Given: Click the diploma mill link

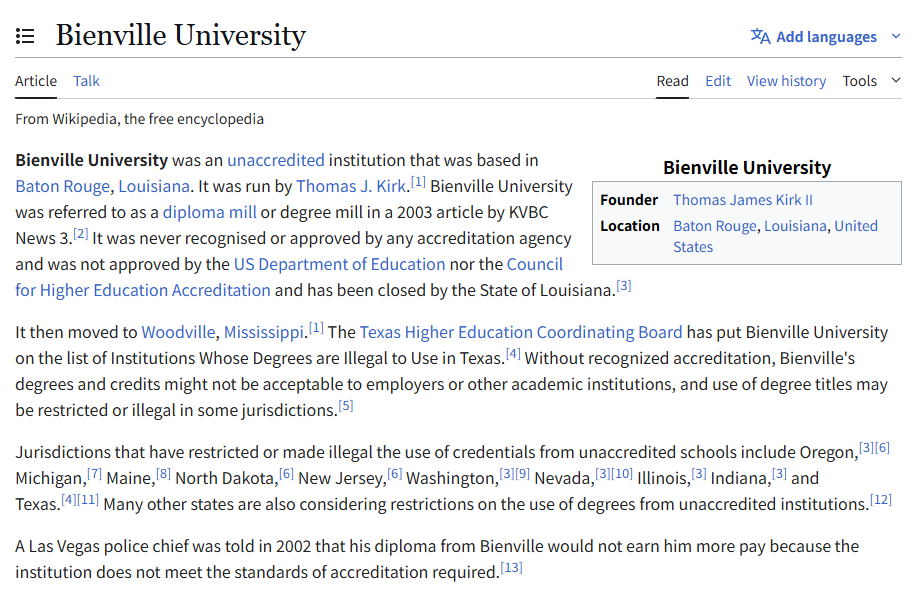Looking at the screenshot, I should tap(209, 212).
